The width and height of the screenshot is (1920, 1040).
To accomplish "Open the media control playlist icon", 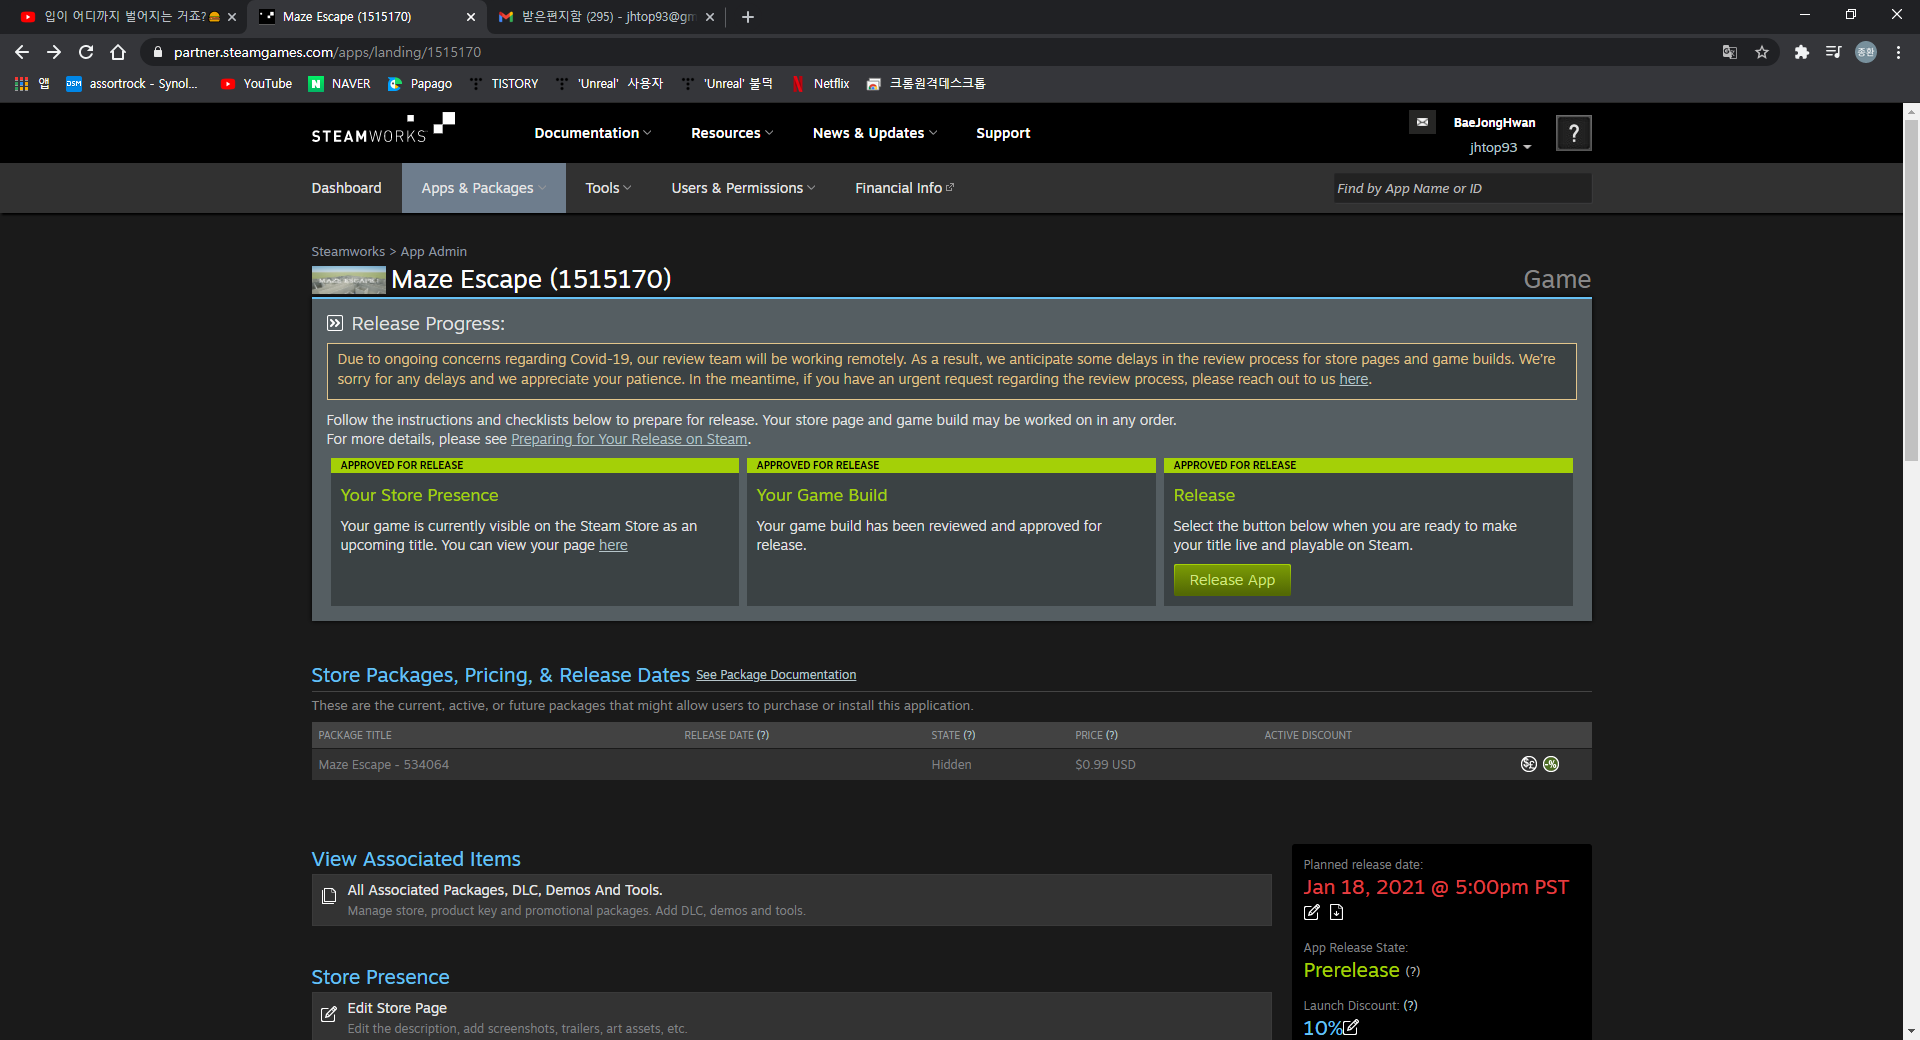I will pyautogui.click(x=1833, y=52).
